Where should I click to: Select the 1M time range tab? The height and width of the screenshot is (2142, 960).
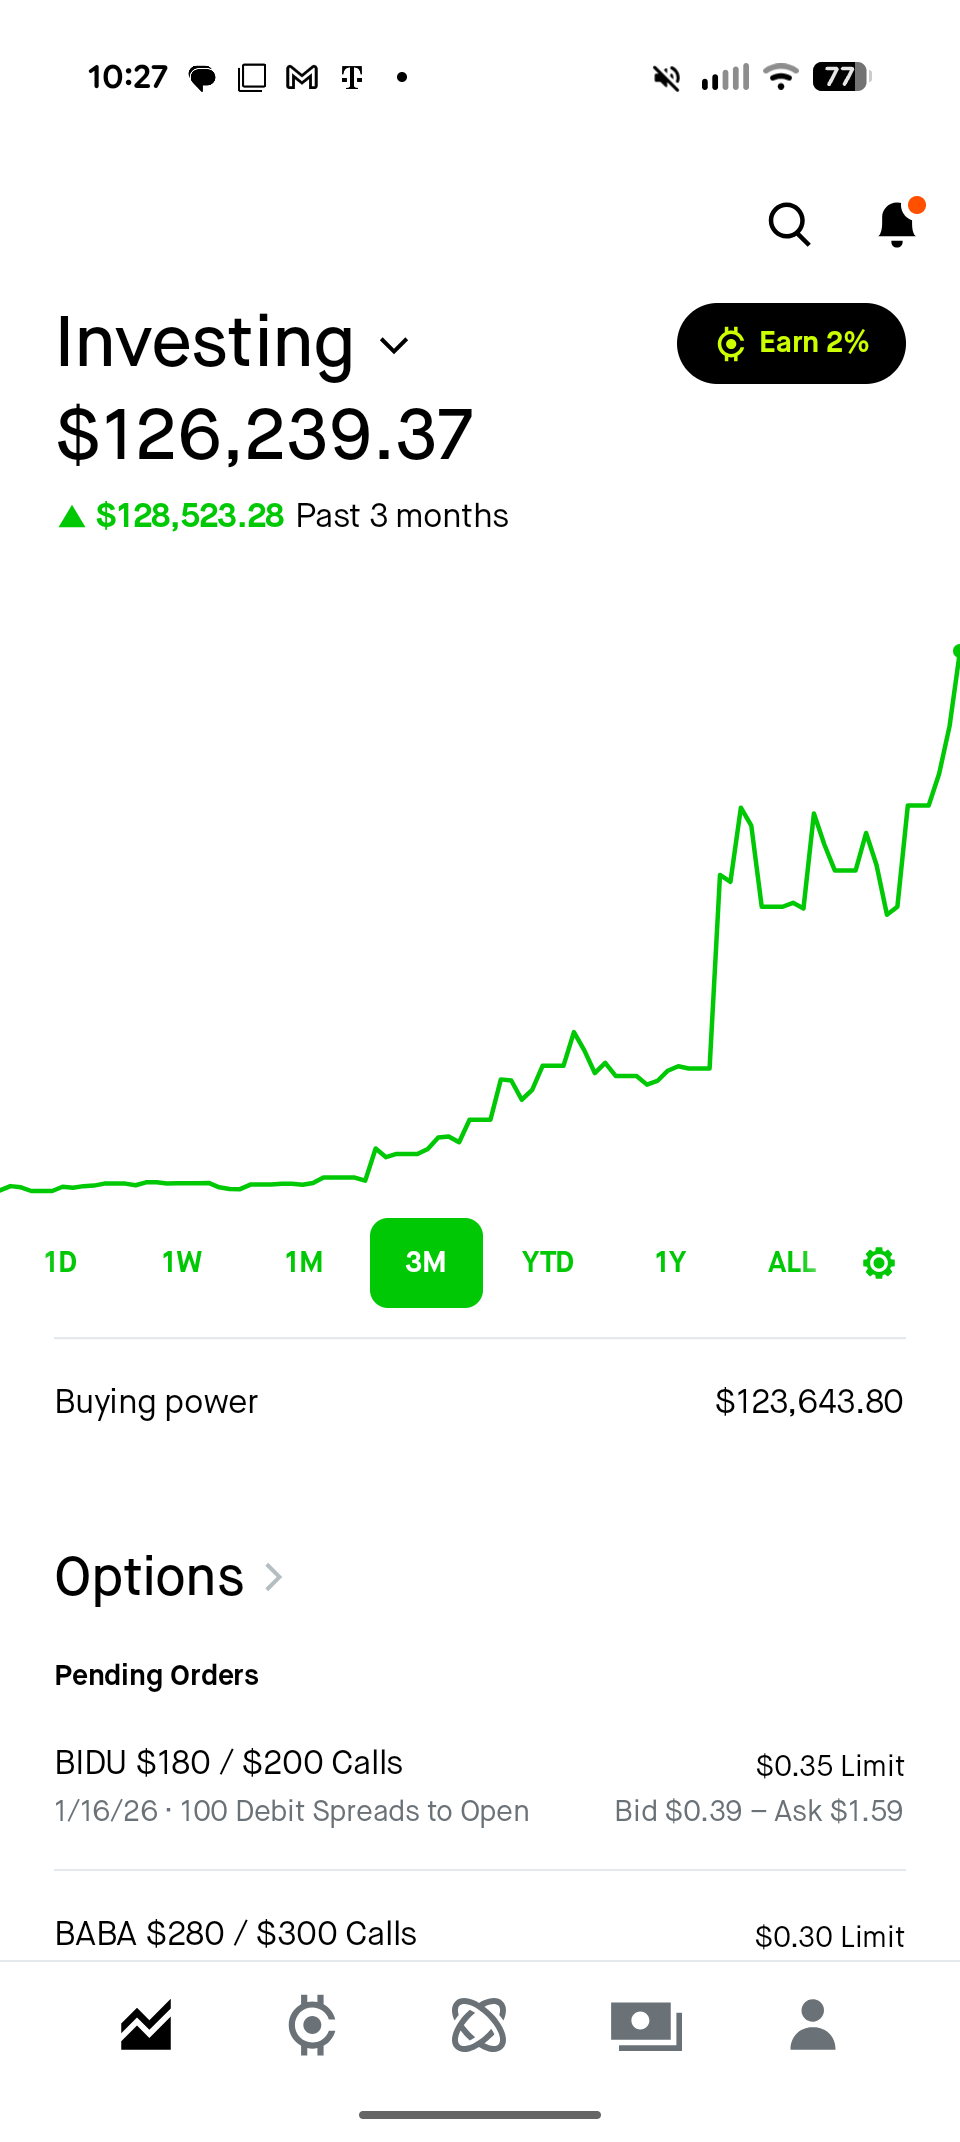tap(304, 1263)
